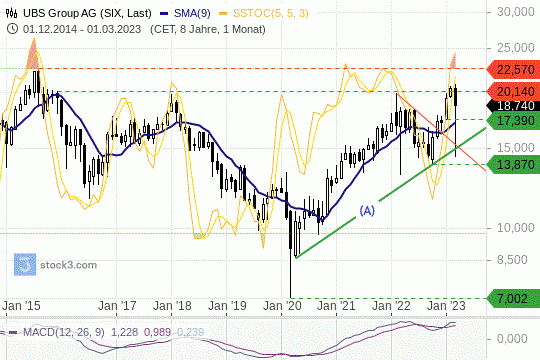Click the 17,390 green support price tag
Image resolution: width=540 pixels, height=360 pixels.
(513, 121)
